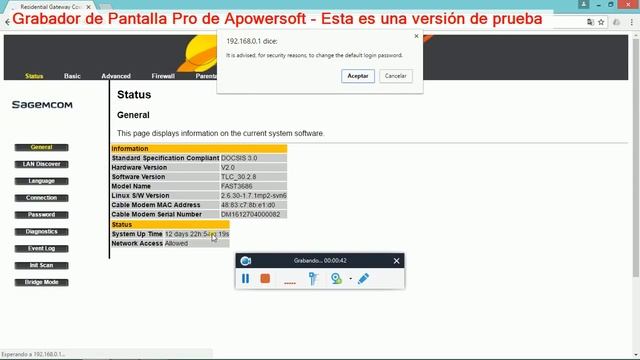
Task: Open Connection sidebar page
Action: point(41,198)
